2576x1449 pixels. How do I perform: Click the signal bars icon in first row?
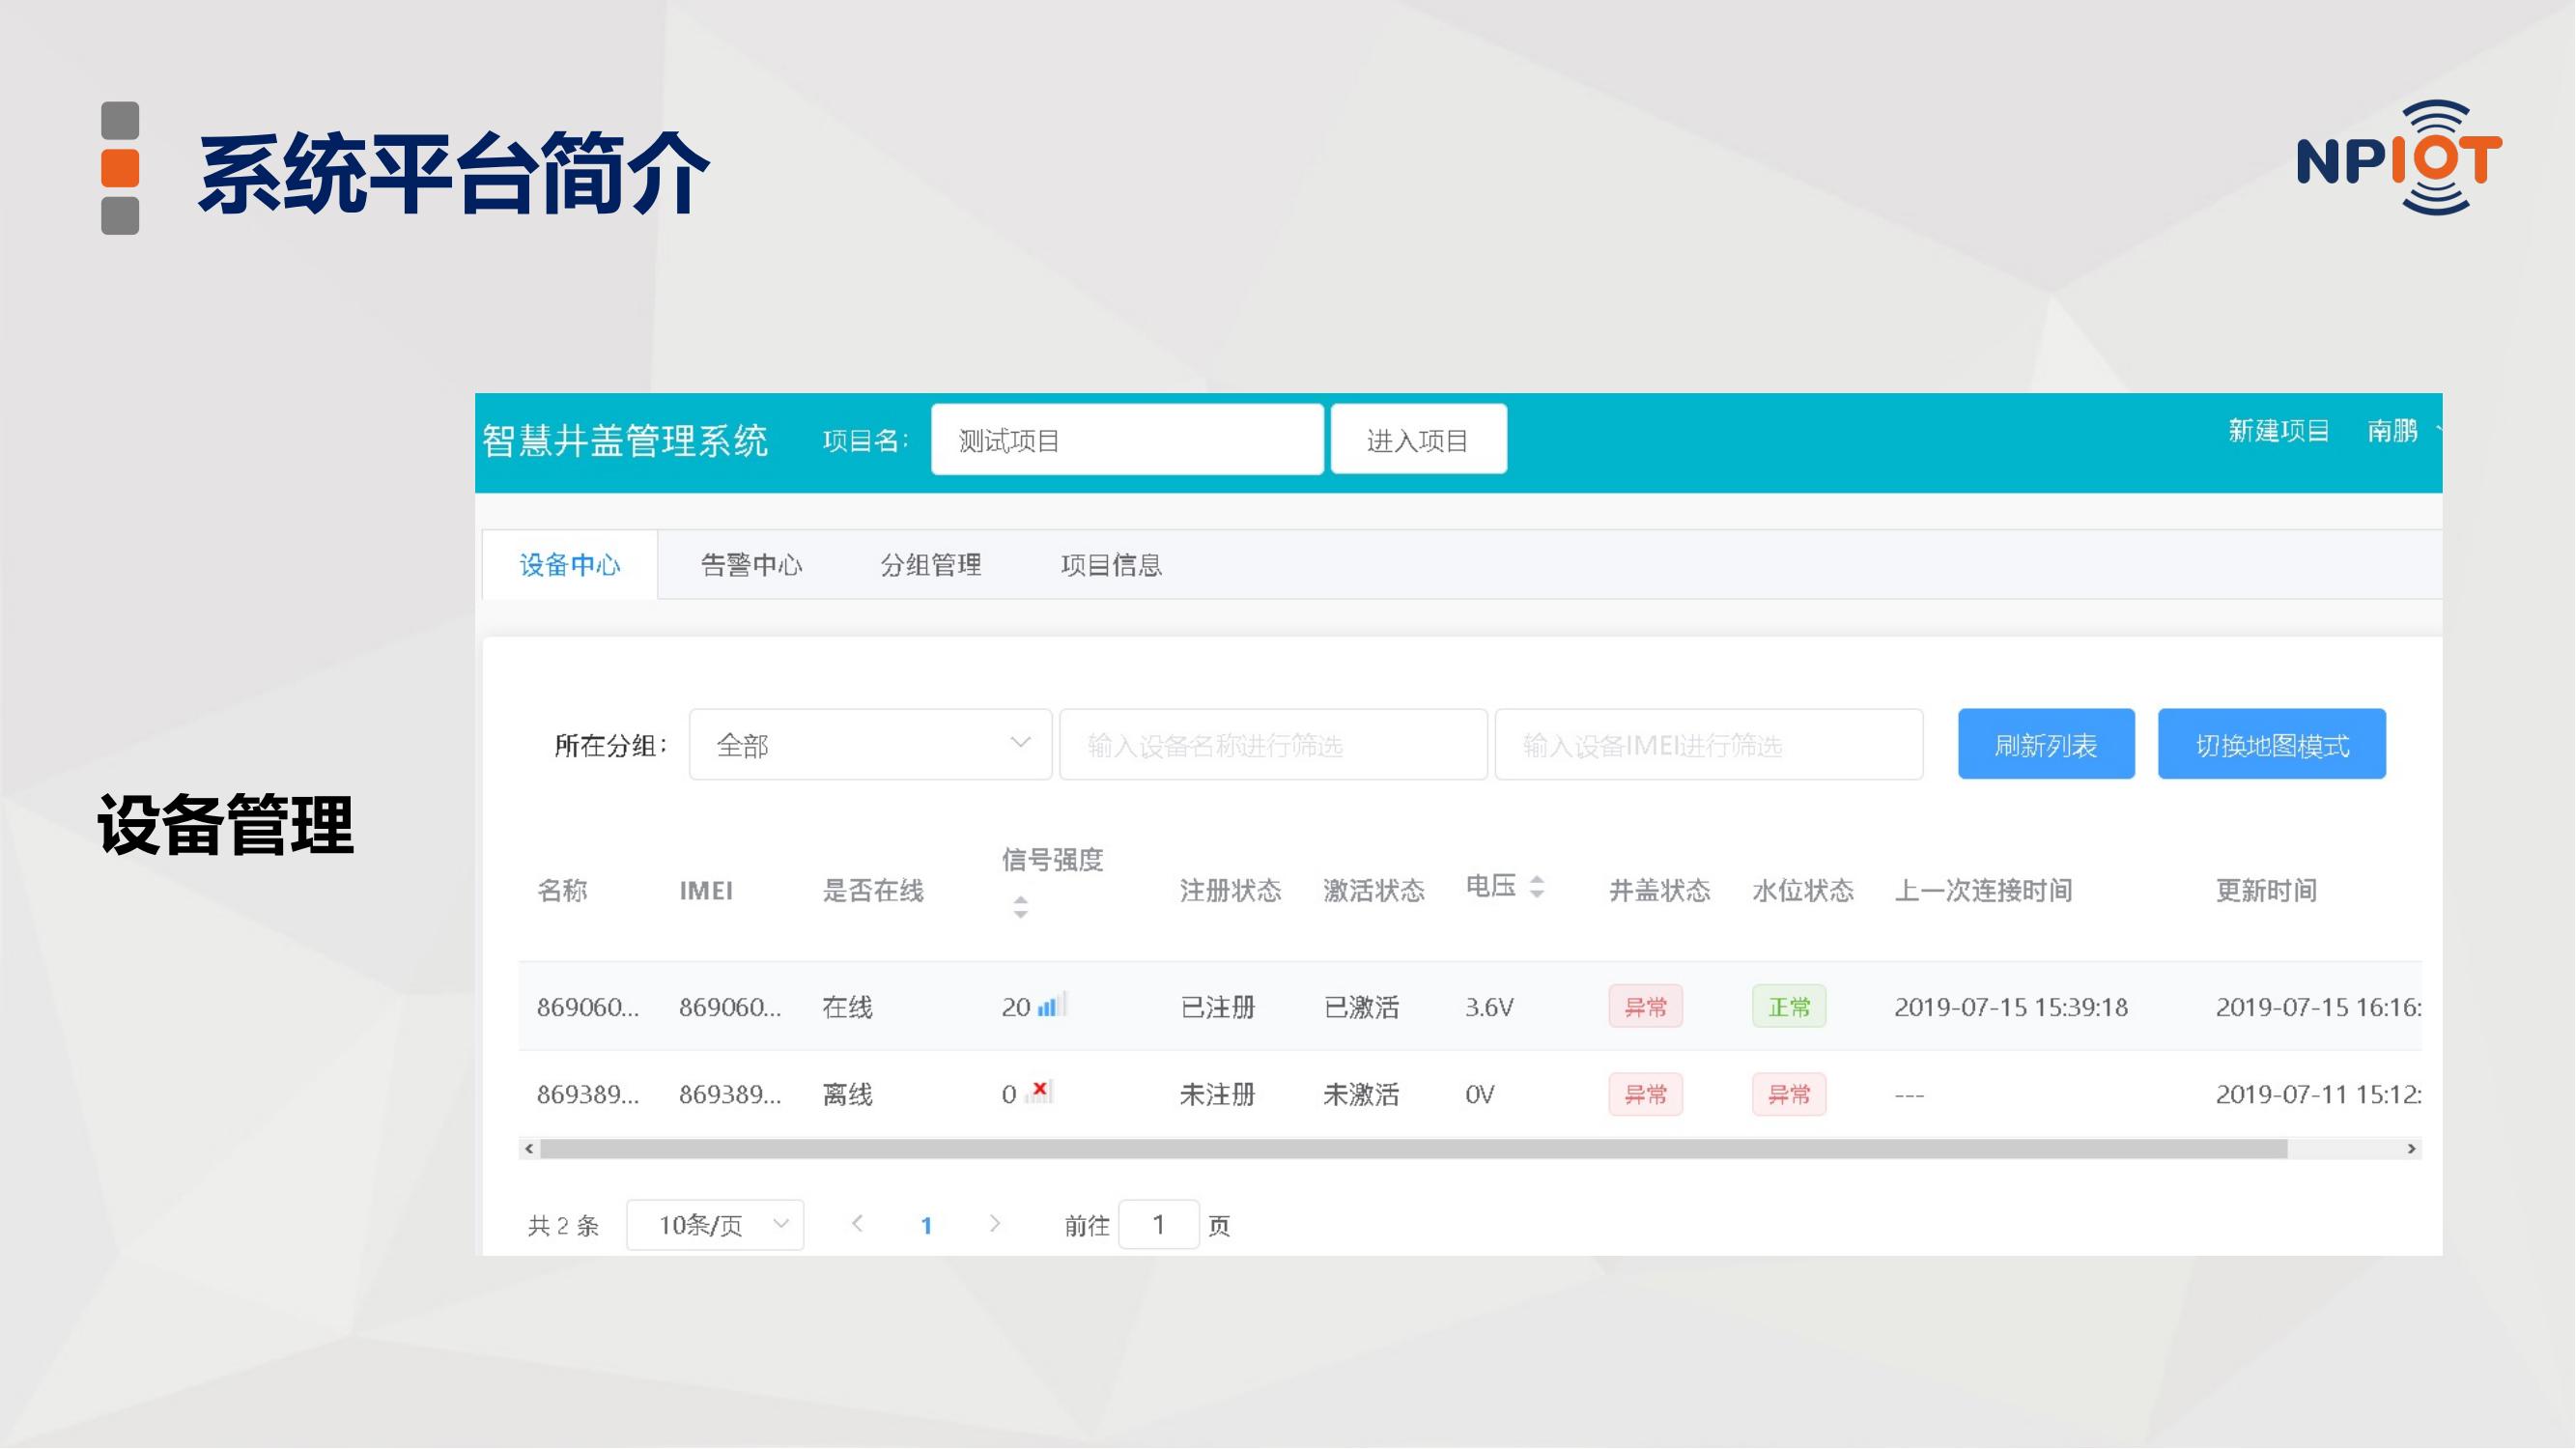1050,1005
